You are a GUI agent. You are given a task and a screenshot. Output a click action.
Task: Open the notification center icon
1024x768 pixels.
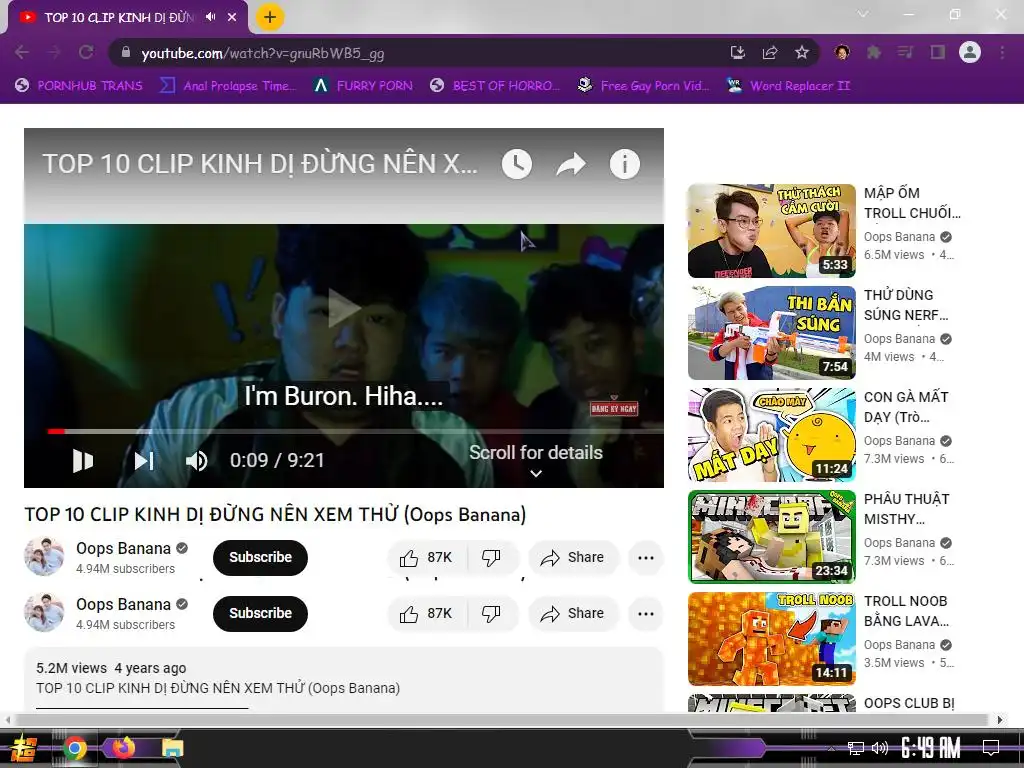click(x=991, y=748)
